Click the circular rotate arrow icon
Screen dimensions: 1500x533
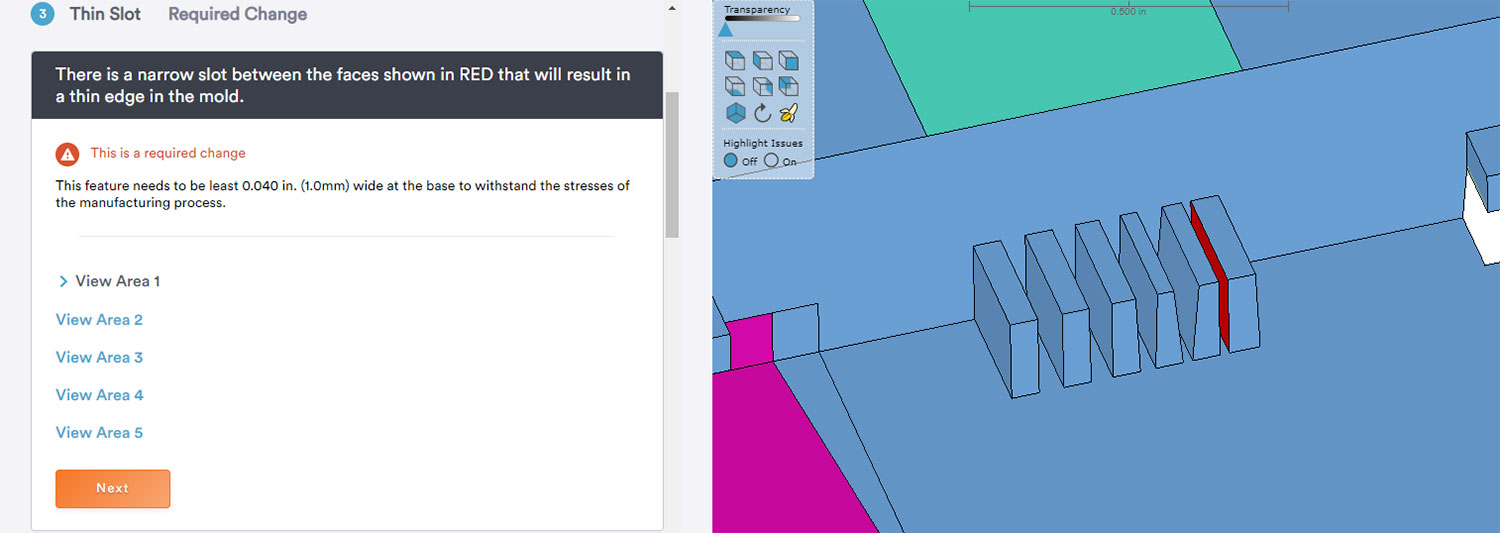(762, 113)
